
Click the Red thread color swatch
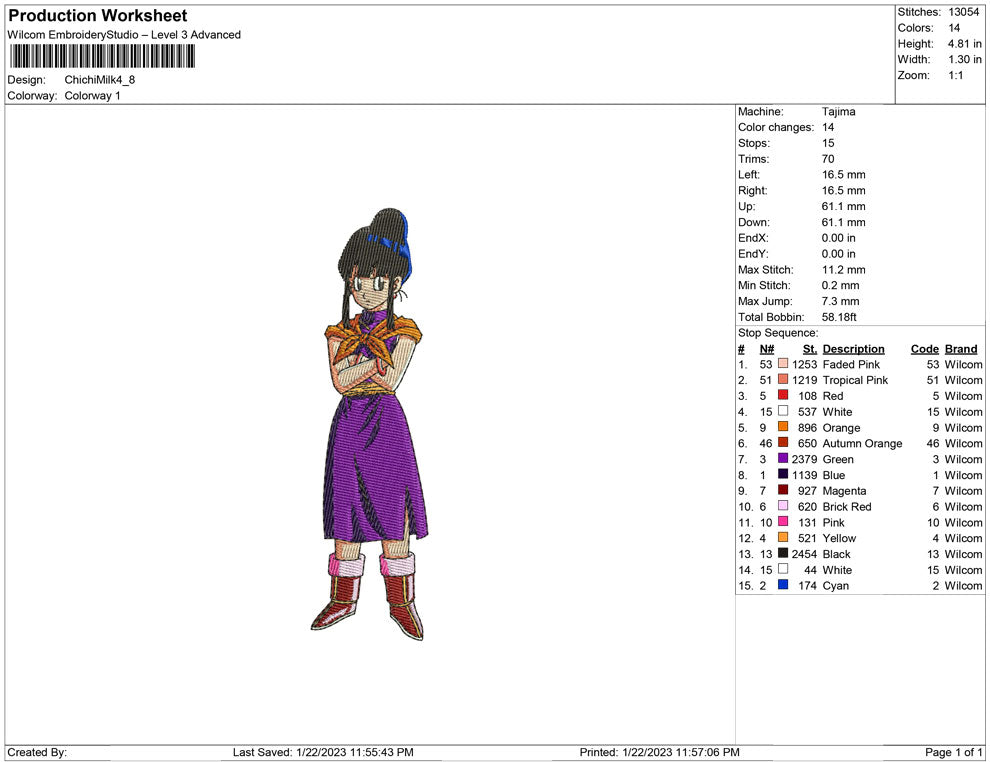click(783, 395)
